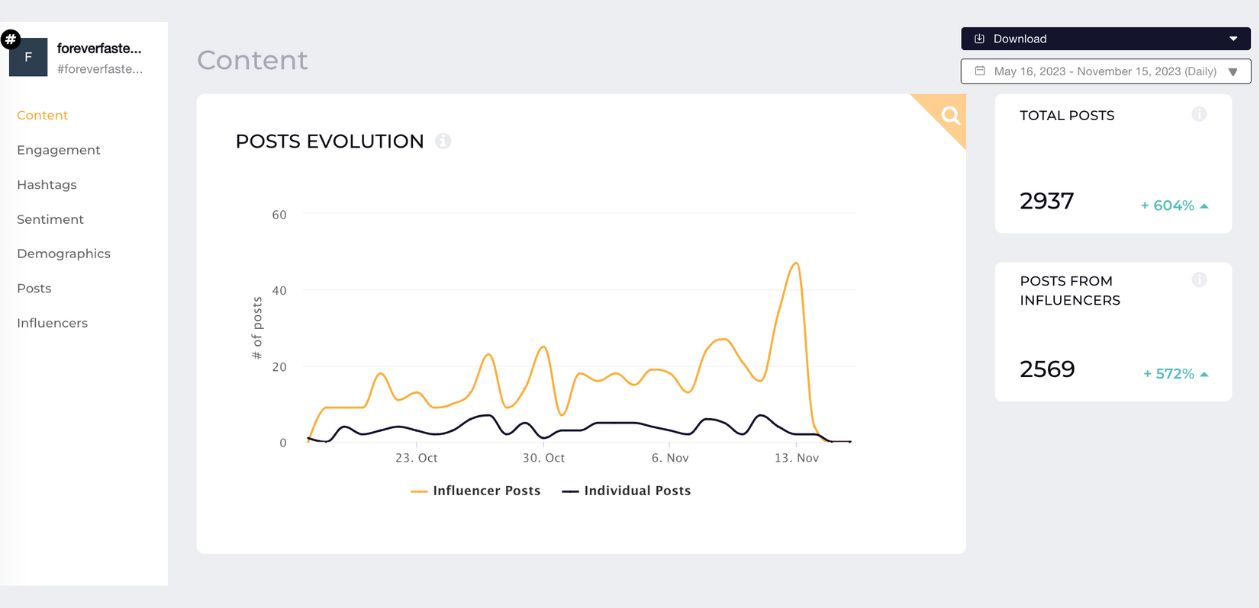The height and width of the screenshot is (608, 1259).
Task: Click the 2569 influencer posts value
Action: click(1048, 369)
